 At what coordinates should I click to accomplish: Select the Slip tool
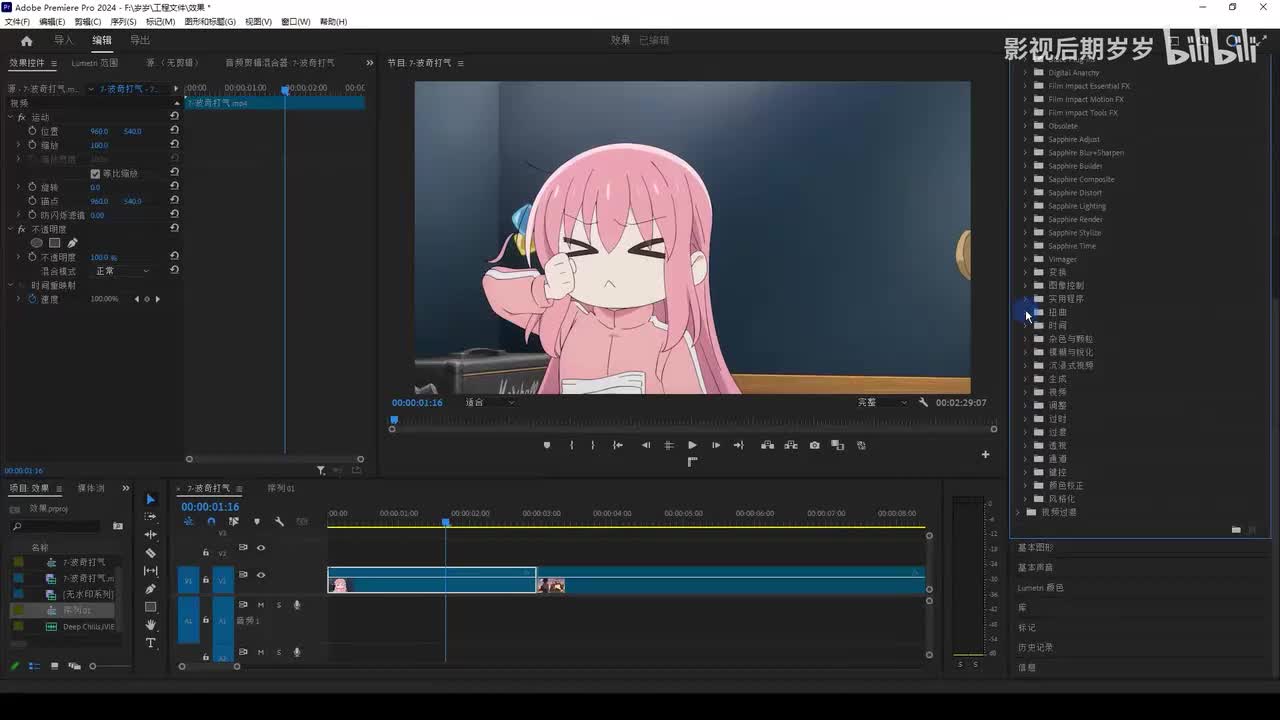point(151,571)
